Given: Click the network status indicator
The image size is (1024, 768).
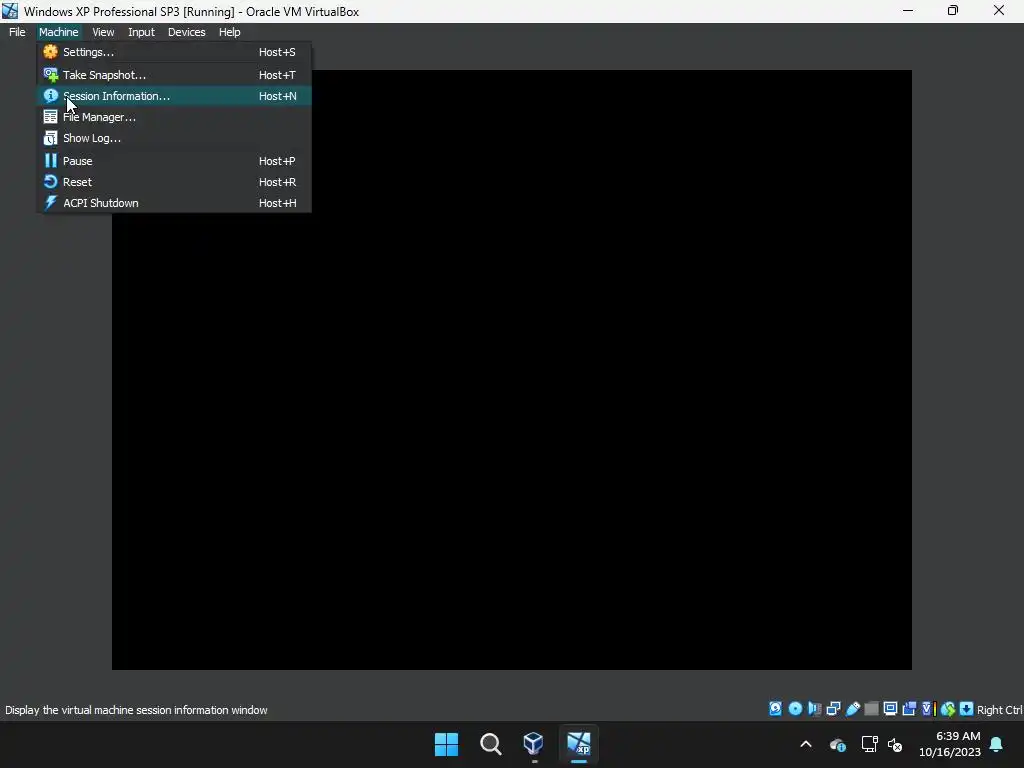Looking at the screenshot, I should pos(833,709).
